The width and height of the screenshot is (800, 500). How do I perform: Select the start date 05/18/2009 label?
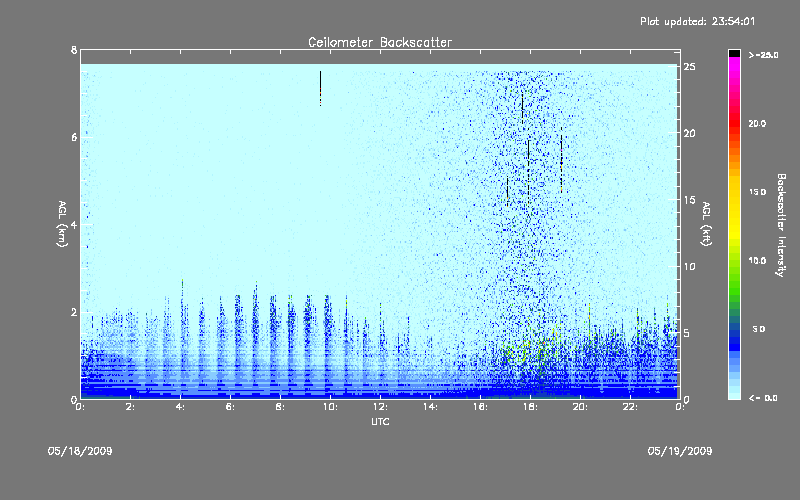(80, 451)
